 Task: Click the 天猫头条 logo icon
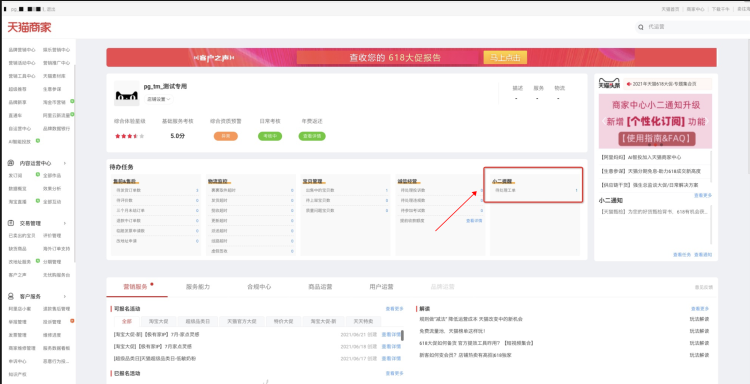pos(609,84)
